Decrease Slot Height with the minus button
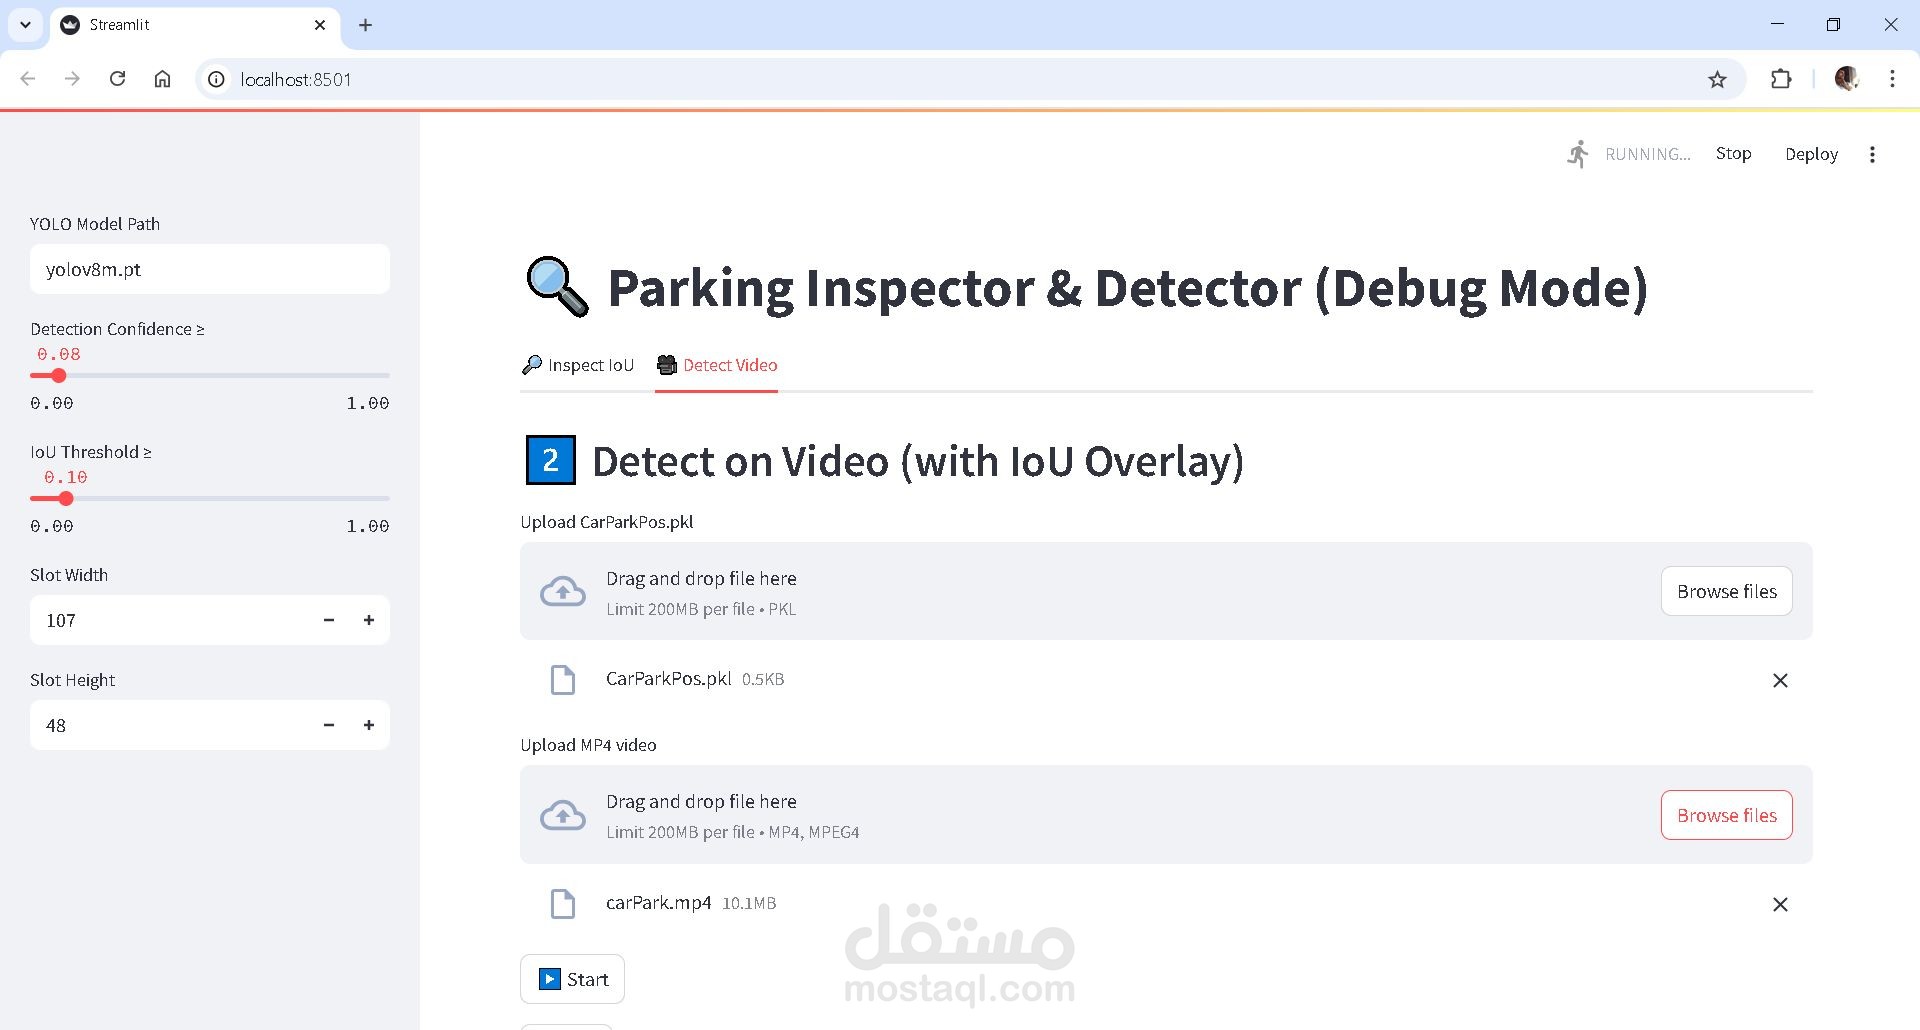Viewport: 1920px width, 1030px height. coord(329,725)
